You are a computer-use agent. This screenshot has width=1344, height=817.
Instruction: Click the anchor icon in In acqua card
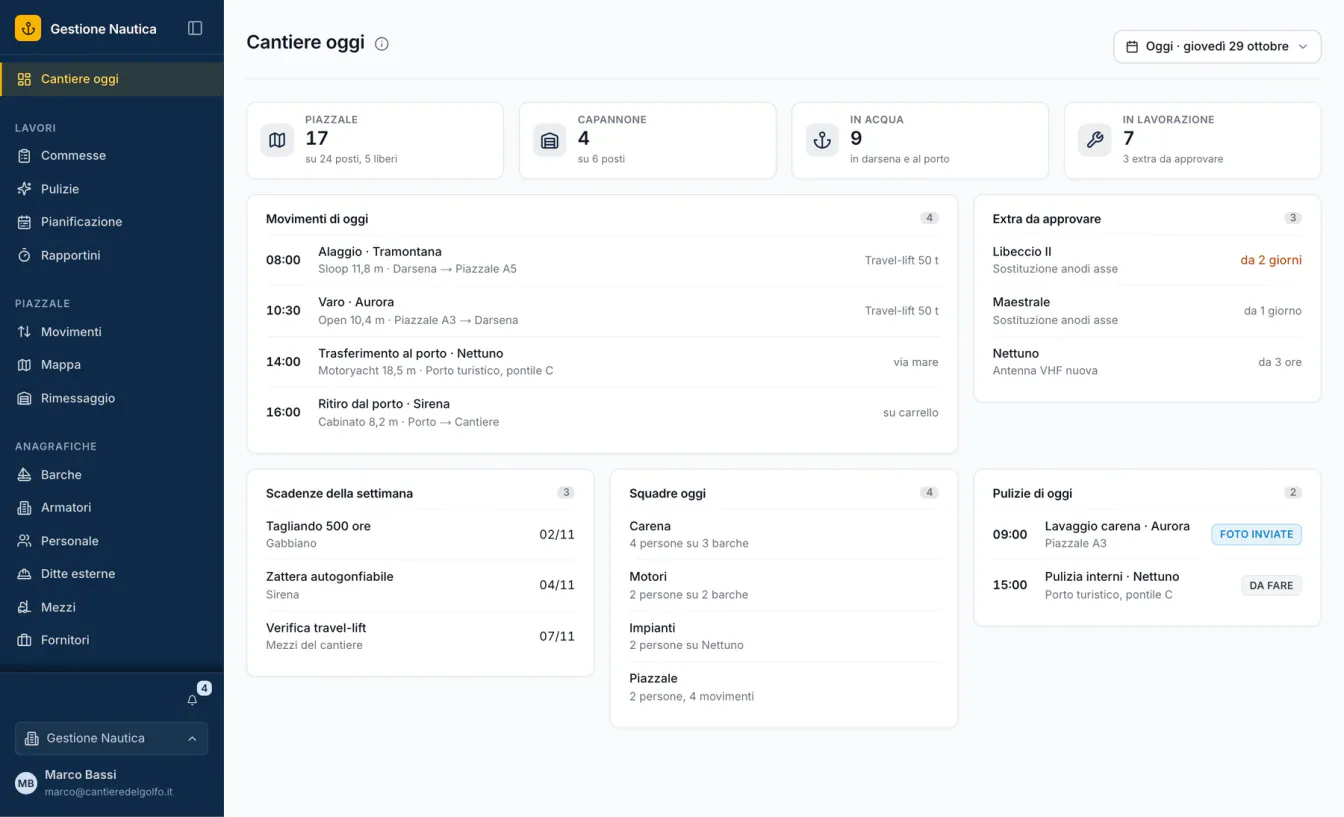822,141
